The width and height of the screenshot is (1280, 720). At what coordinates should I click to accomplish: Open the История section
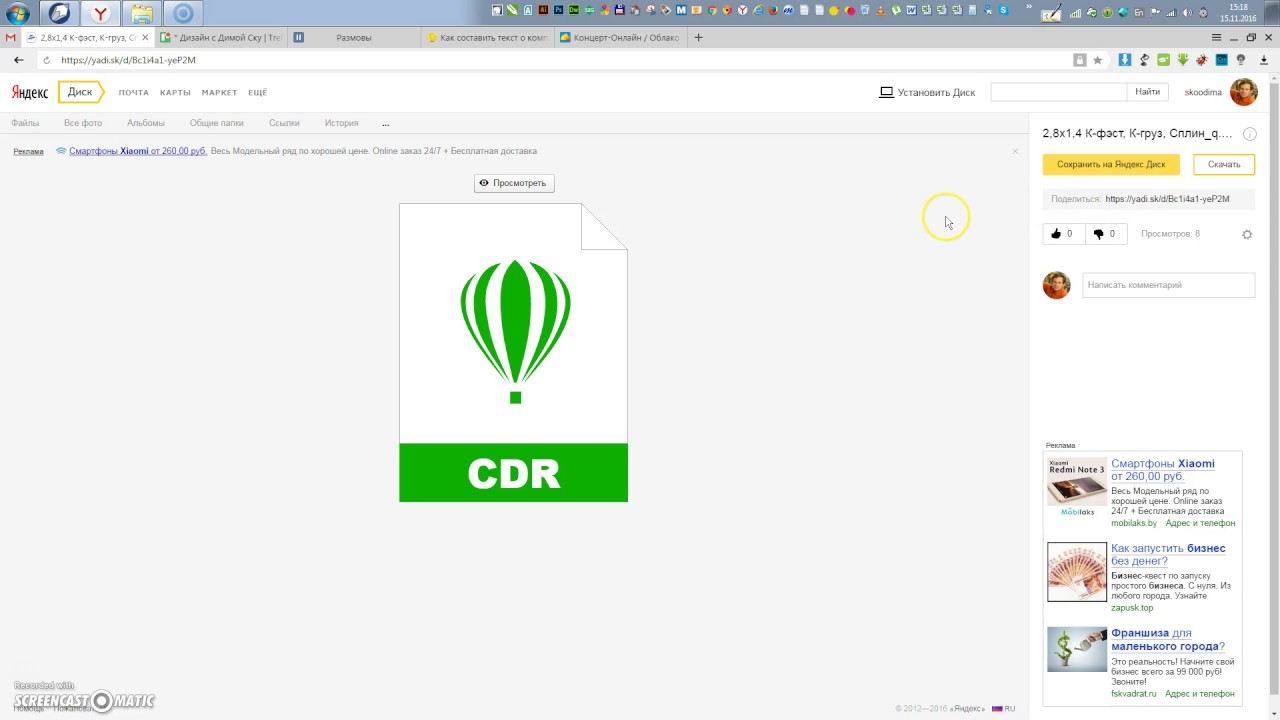pos(341,123)
